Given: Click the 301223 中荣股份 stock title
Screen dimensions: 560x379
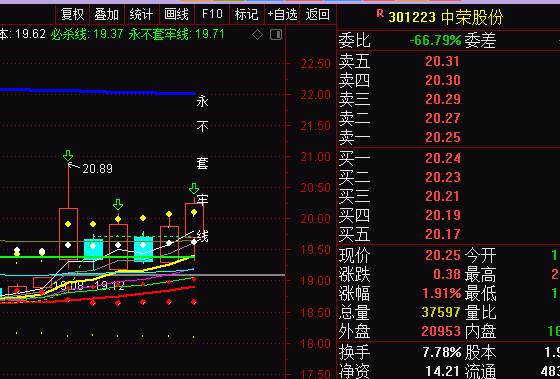Looking at the screenshot, I should 446,17.
